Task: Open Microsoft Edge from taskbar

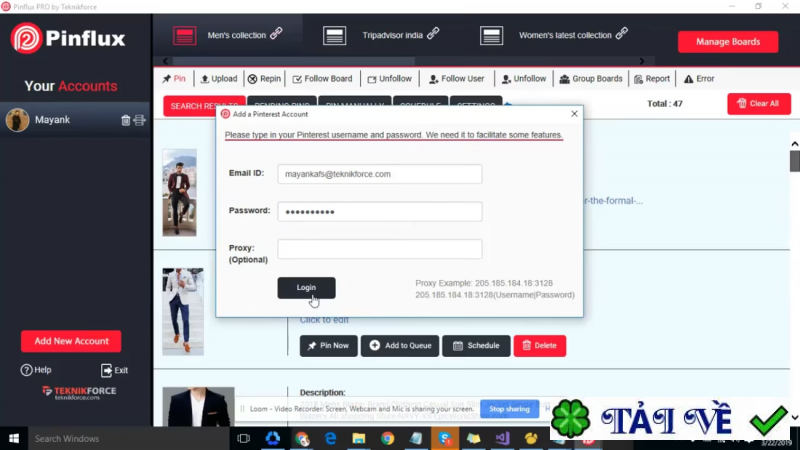Action: click(330, 438)
